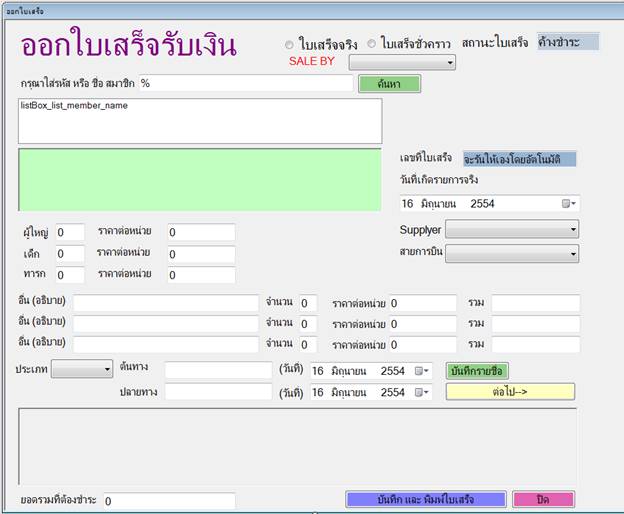Click the ทารก infant unit price field
Image resolution: width=624 pixels, height=514 pixels.
200,275
